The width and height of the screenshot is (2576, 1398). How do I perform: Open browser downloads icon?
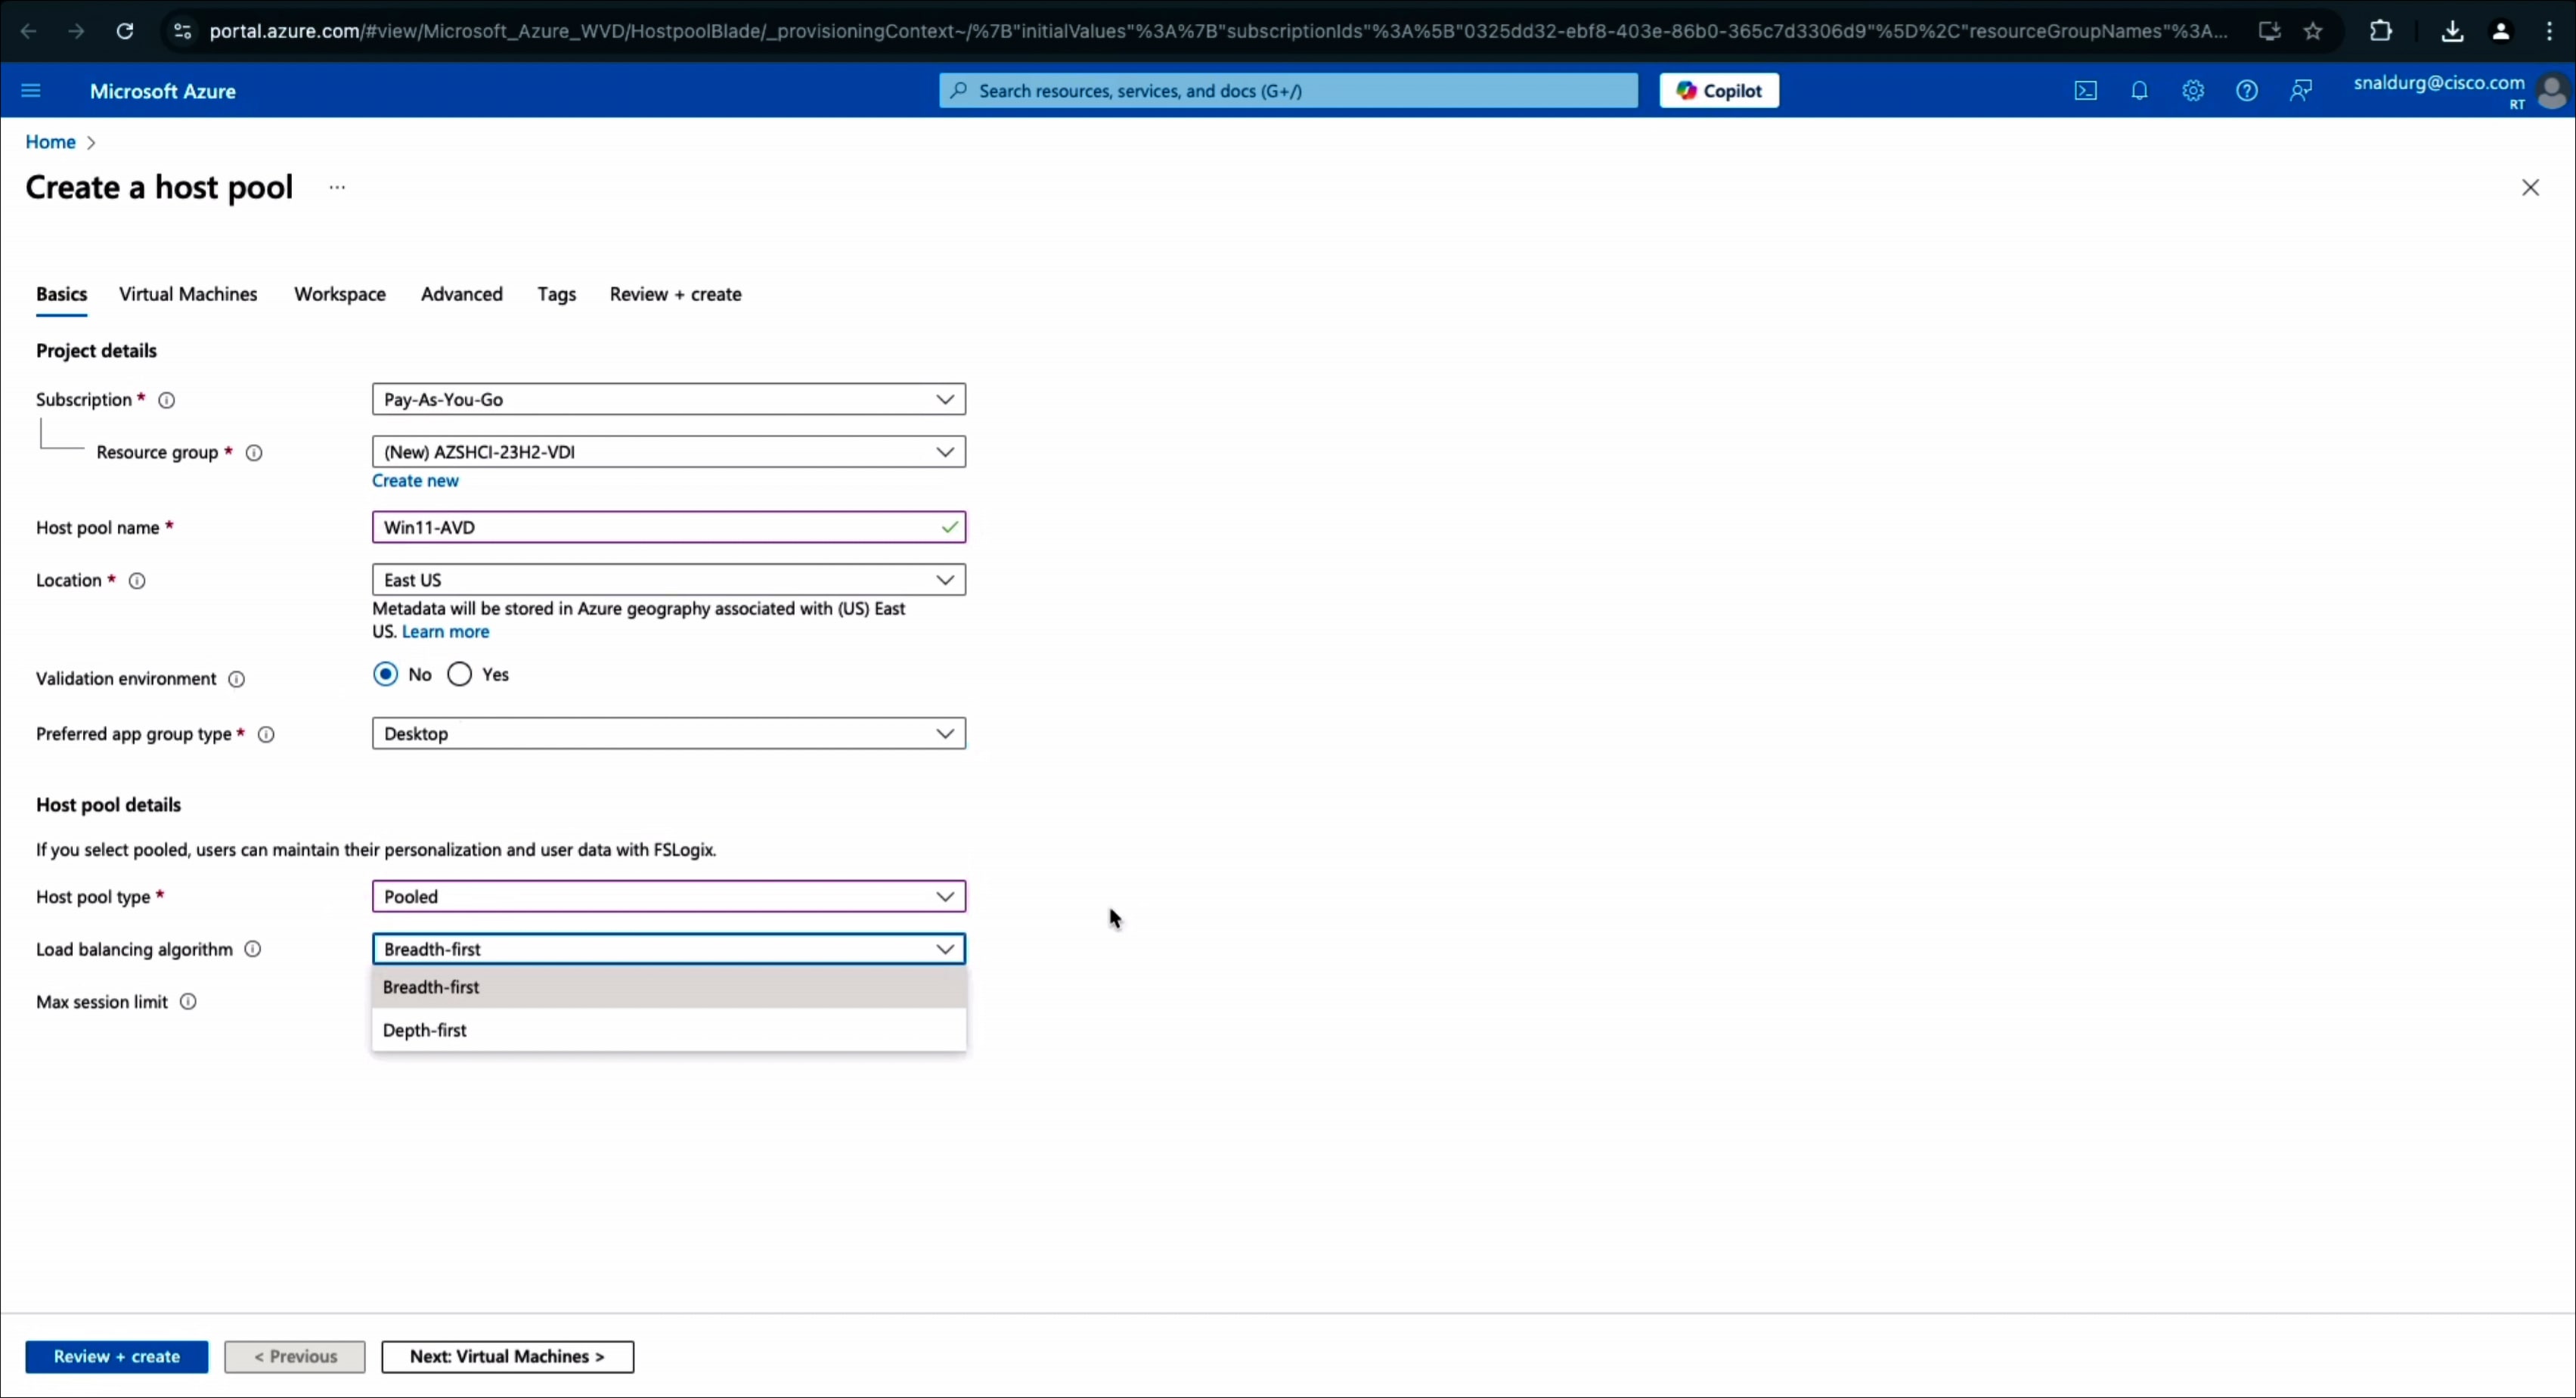tap(2452, 31)
